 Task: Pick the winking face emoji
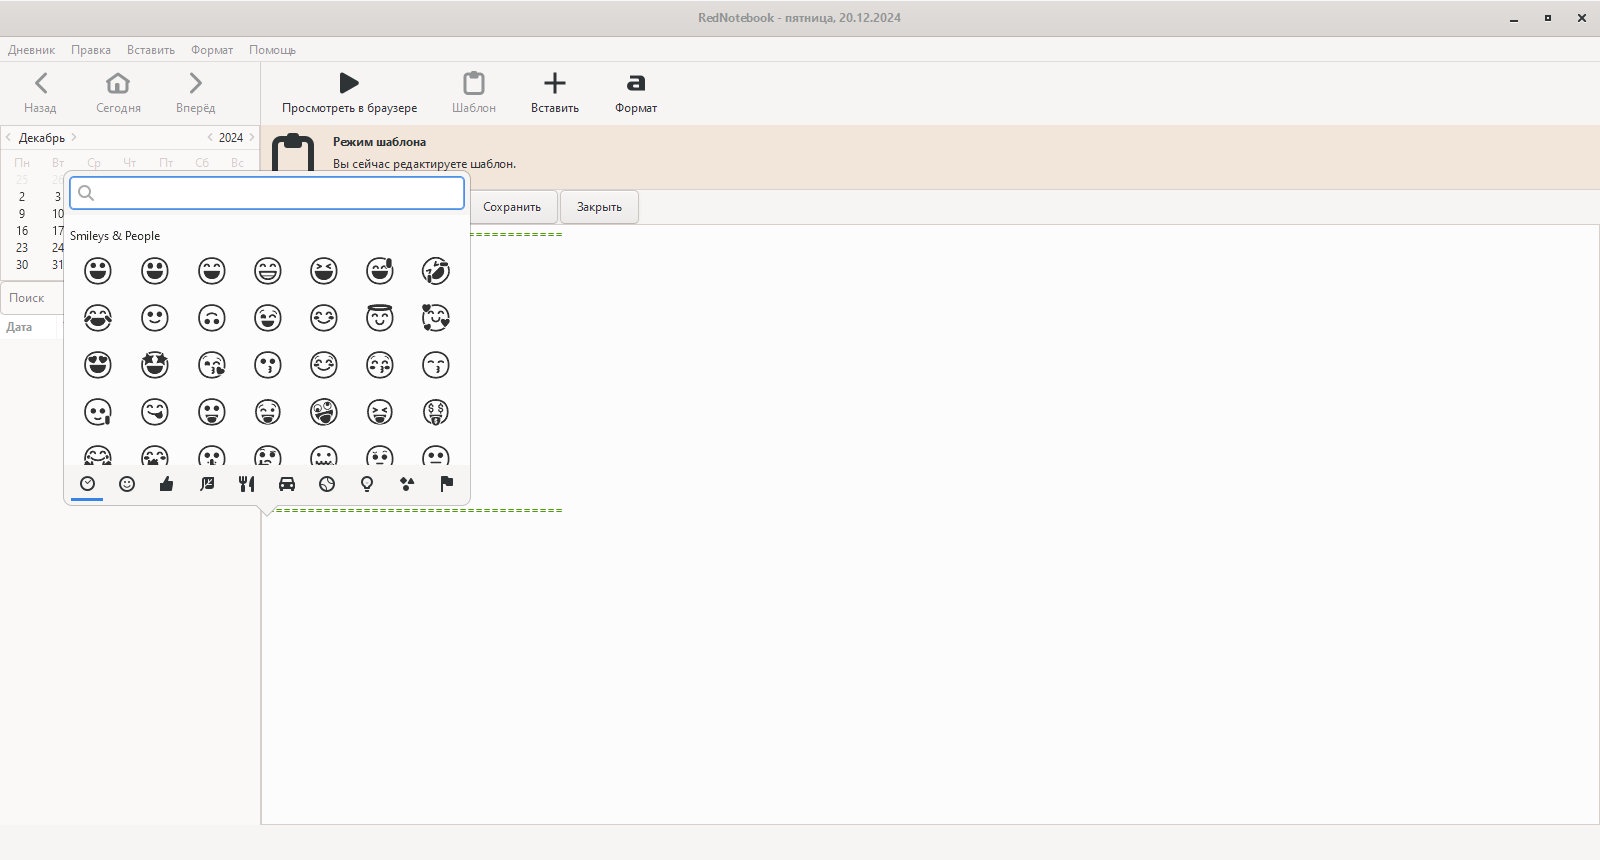pyautogui.click(x=267, y=318)
